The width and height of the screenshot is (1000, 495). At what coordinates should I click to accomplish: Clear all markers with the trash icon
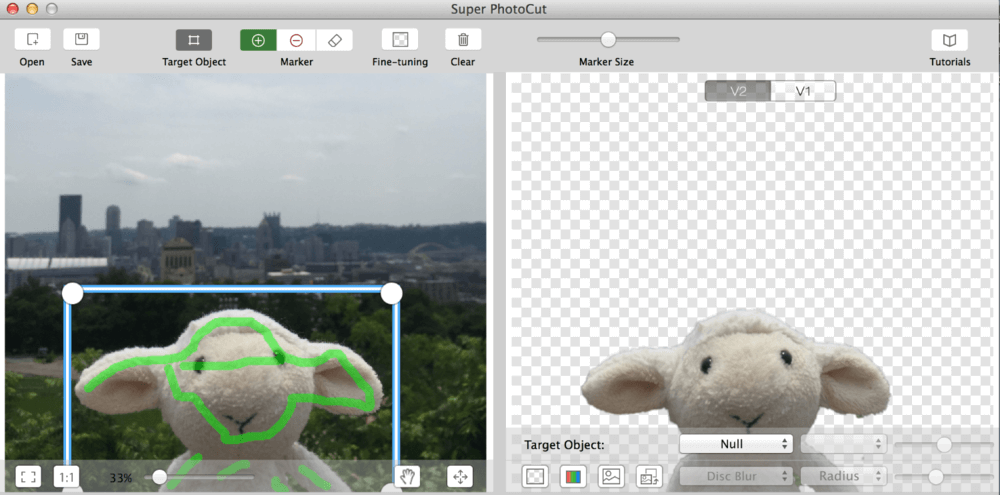(463, 40)
